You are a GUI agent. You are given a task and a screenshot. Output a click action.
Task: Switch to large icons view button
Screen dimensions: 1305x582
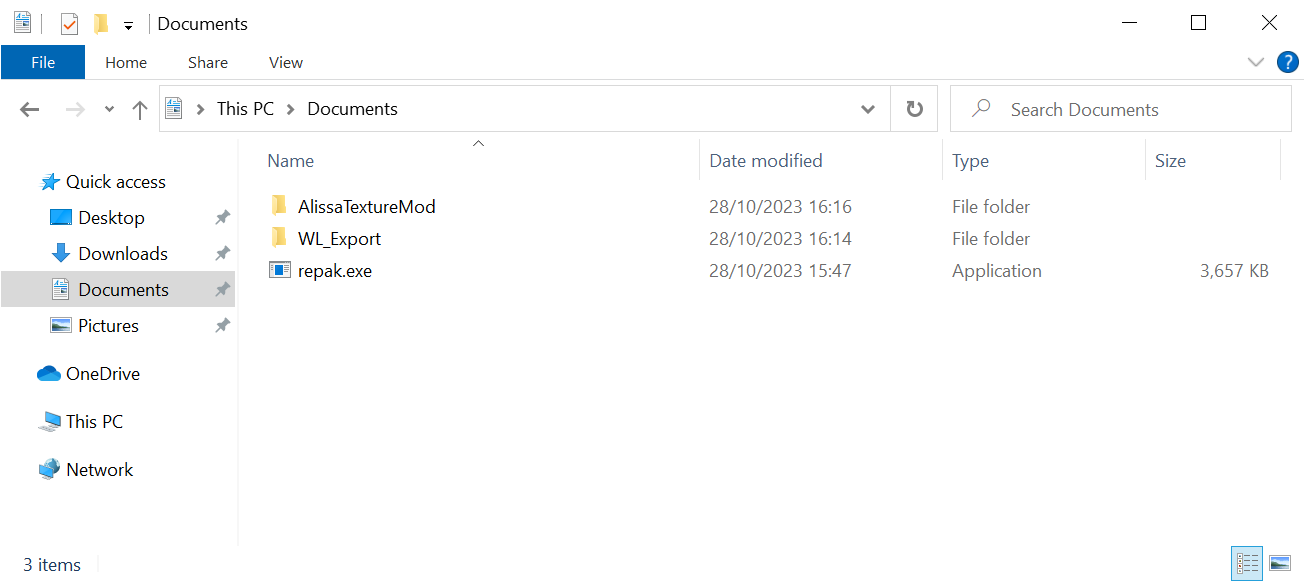coord(1279,564)
